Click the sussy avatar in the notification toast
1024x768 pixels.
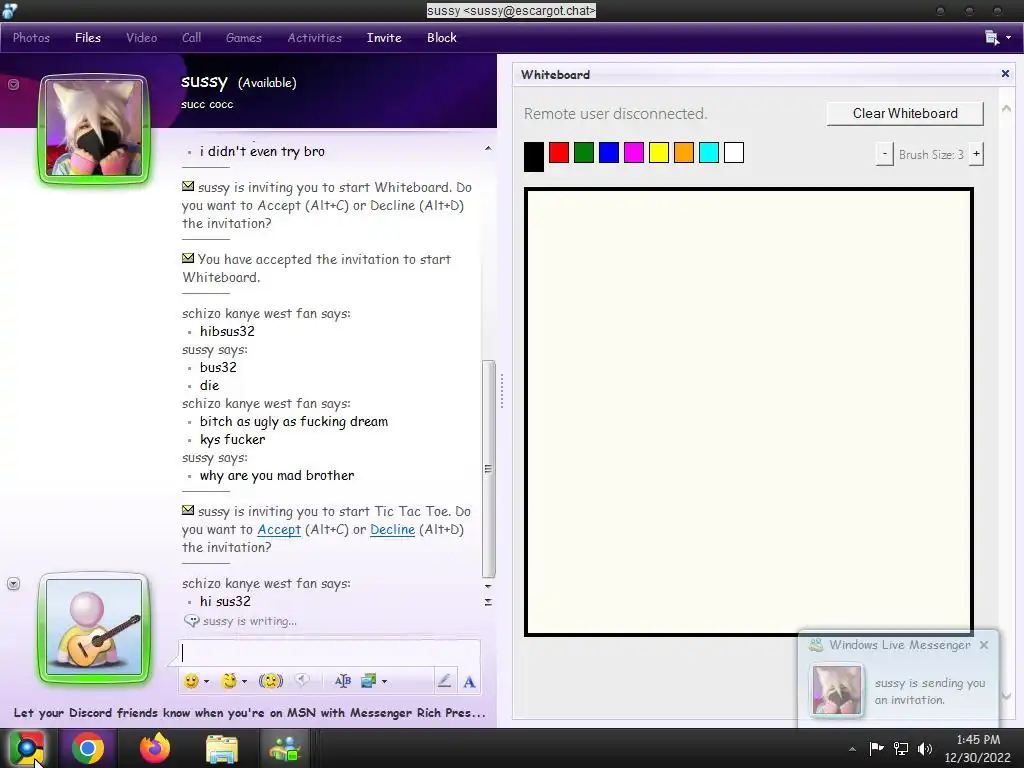(x=837, y=691)
